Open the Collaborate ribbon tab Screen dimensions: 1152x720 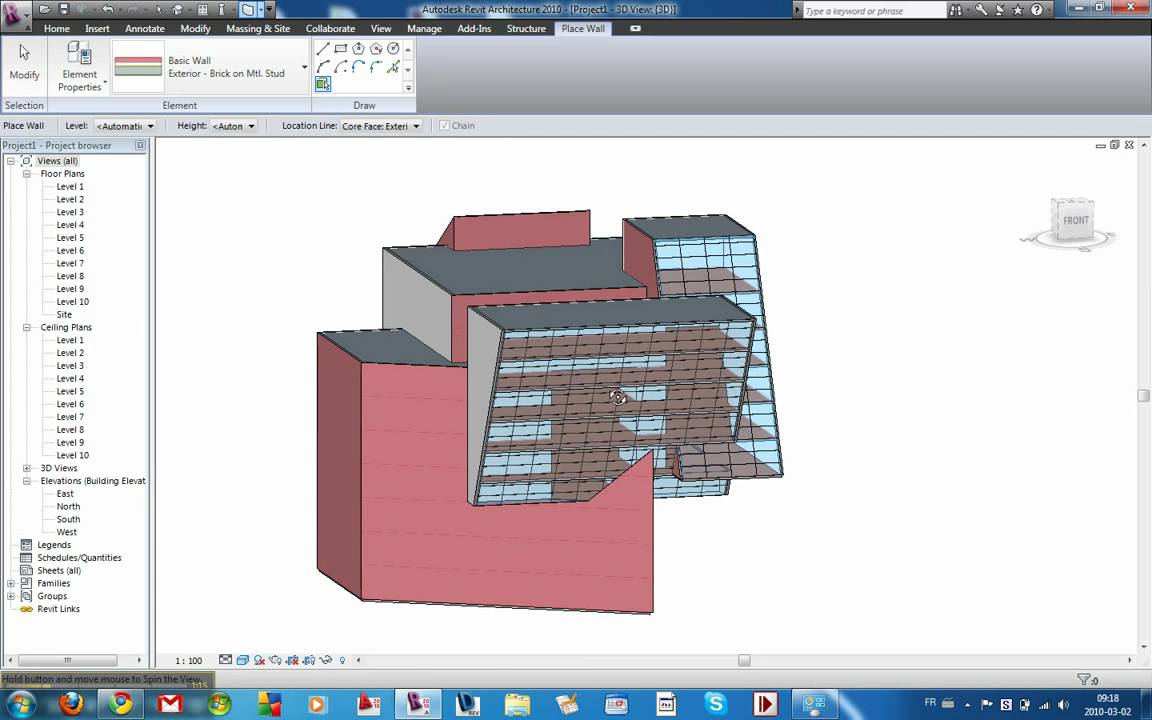tap(331, 29)
